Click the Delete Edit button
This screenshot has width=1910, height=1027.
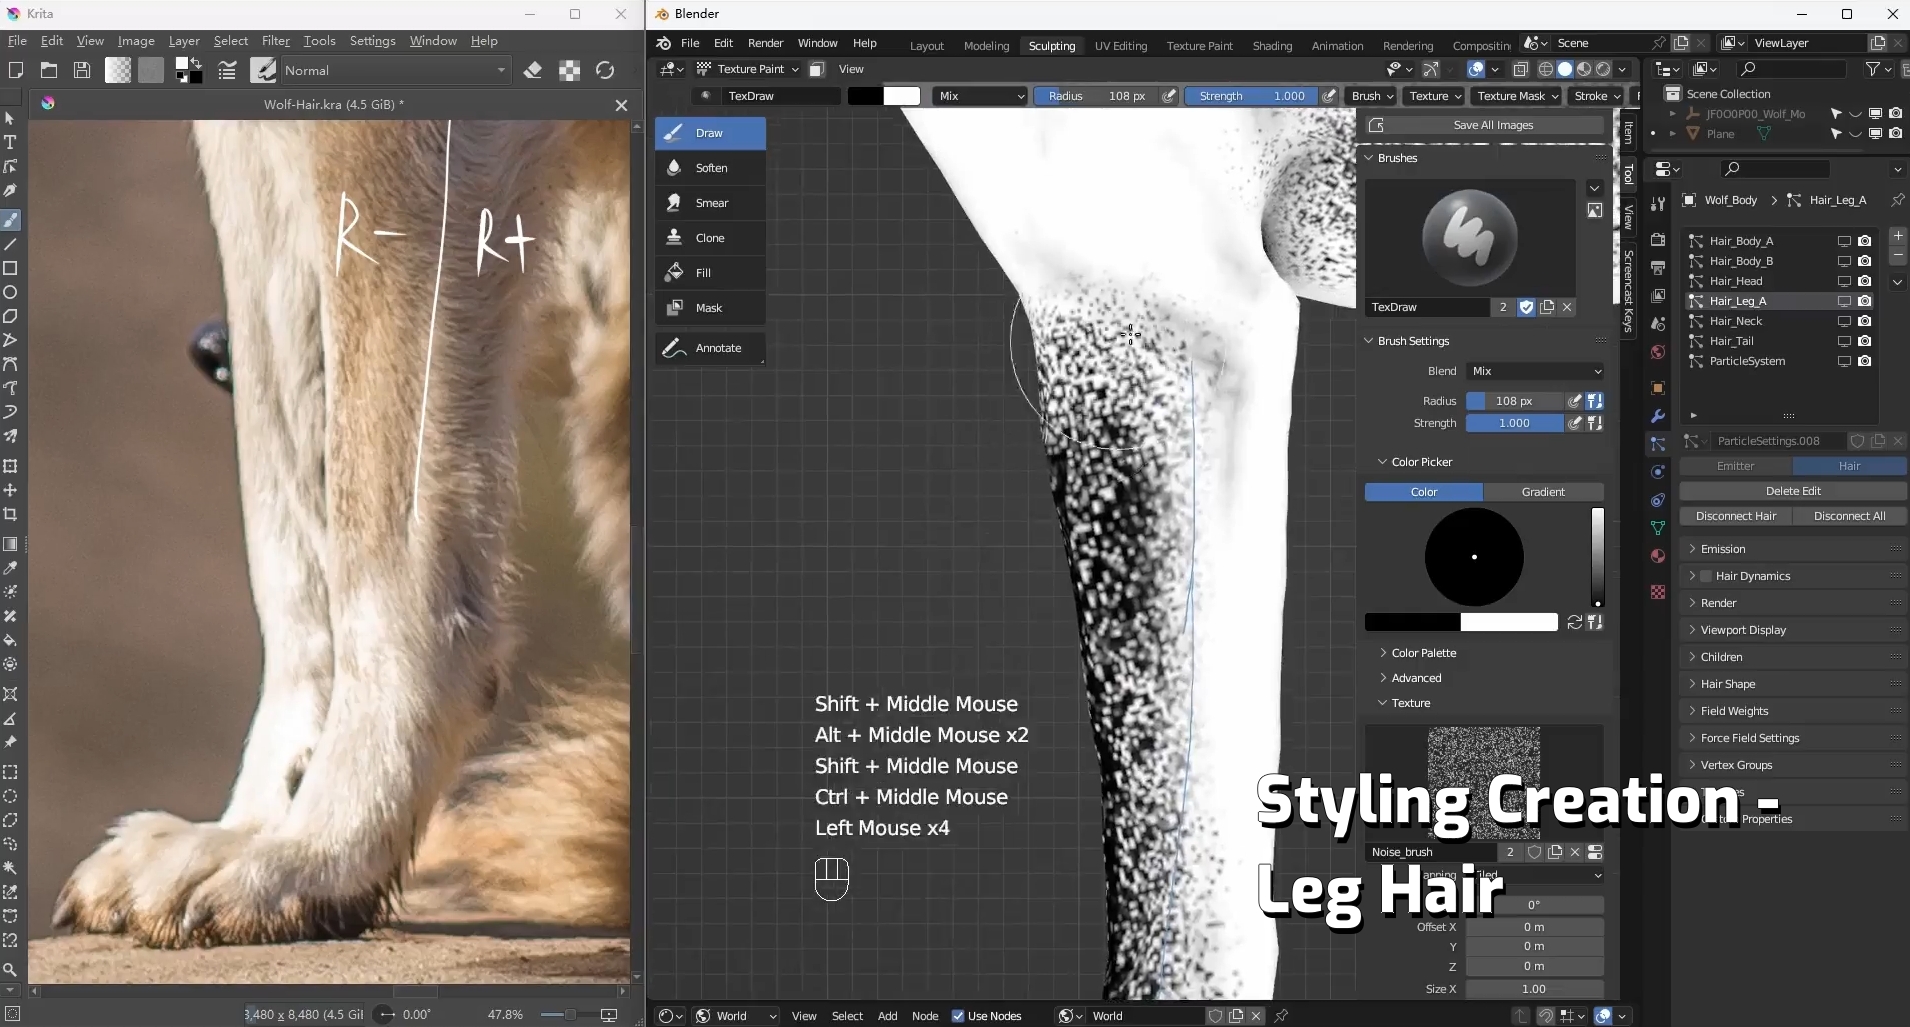coord(1793,491)
